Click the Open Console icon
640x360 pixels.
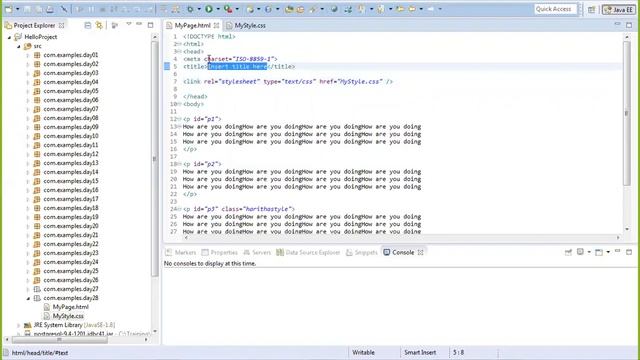(599, 252)
